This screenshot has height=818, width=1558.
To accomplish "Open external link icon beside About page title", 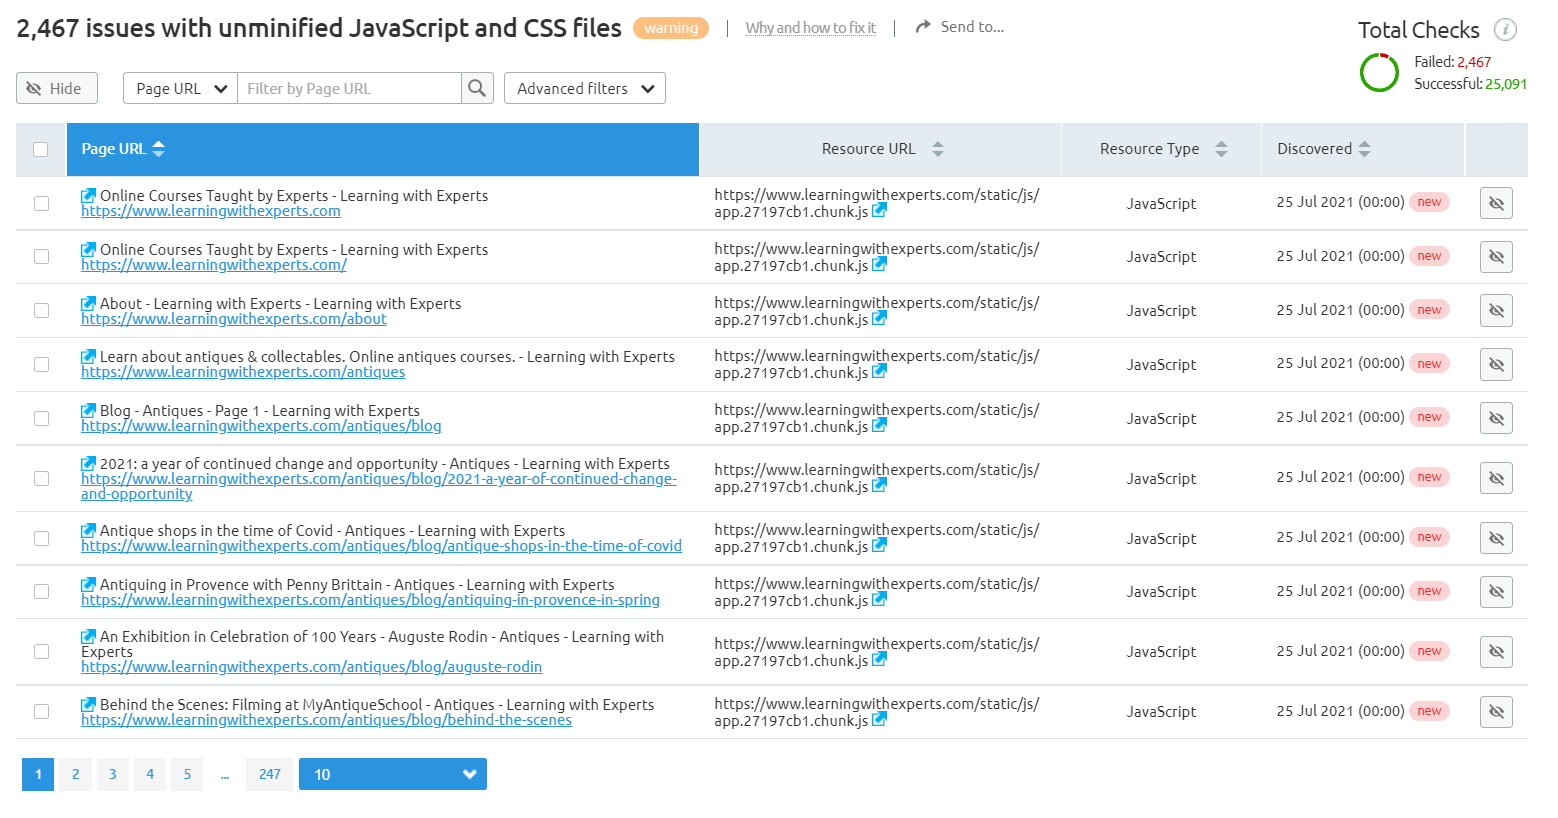I will coord(88,303).
